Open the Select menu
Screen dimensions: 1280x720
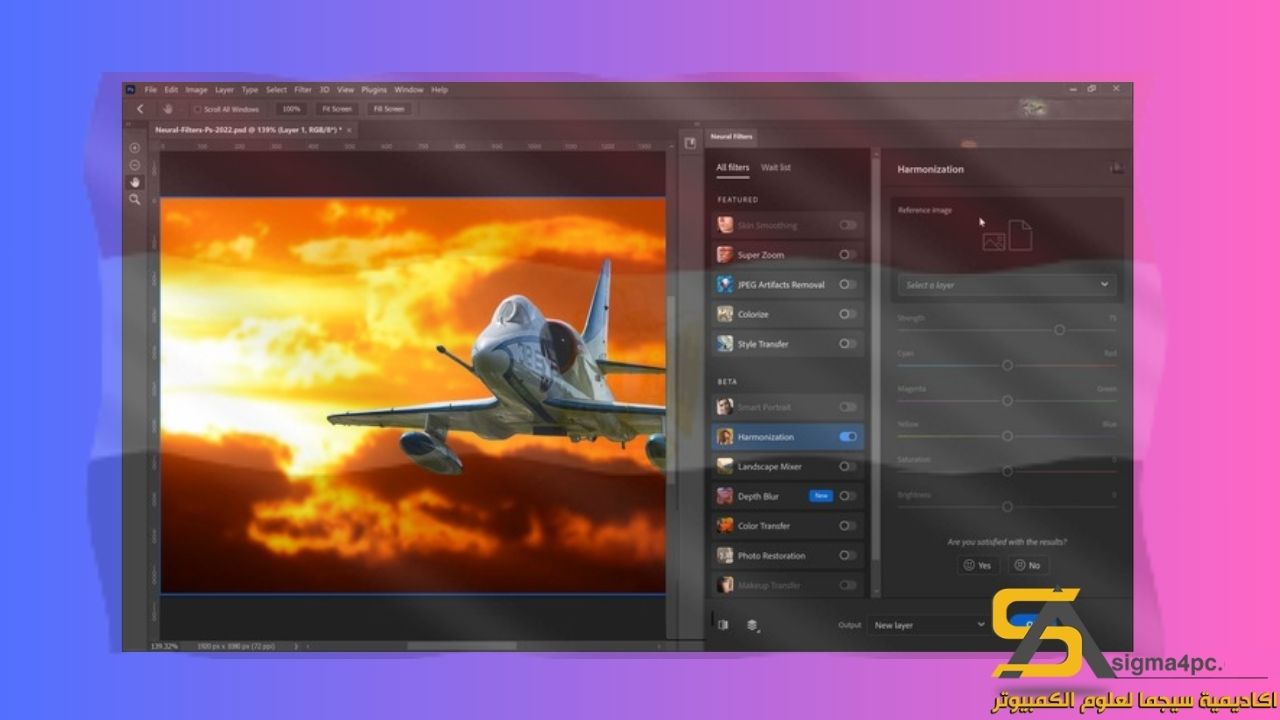click(x=276, y=90)
